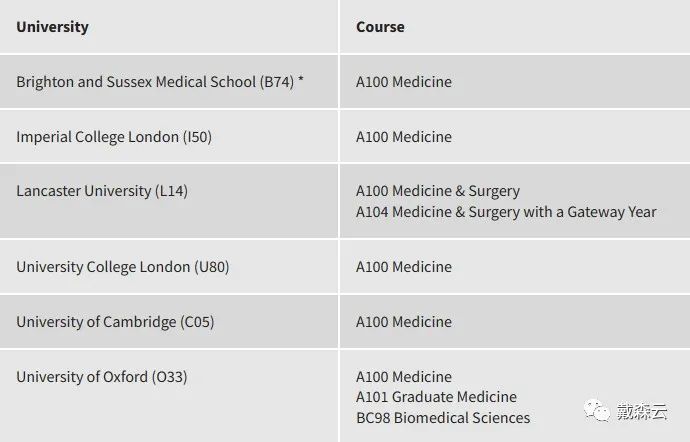Select the Course column header
The width and height of the screenshot is (690, 442).
[380, 27]
